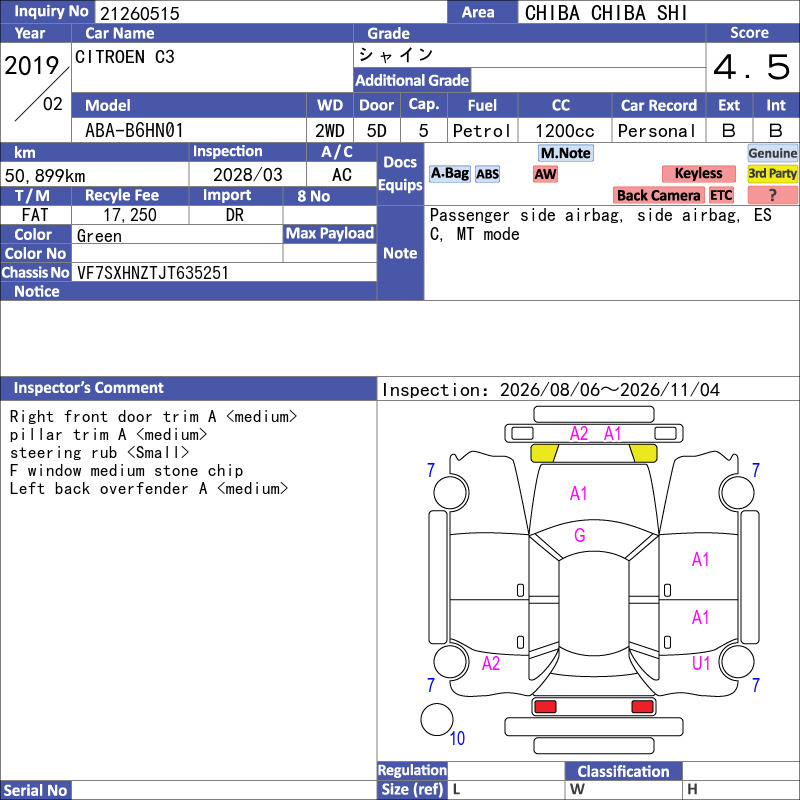Screen dimensions: 800x800
Task: Click the Additional Grade label
Action: [412, 80]
